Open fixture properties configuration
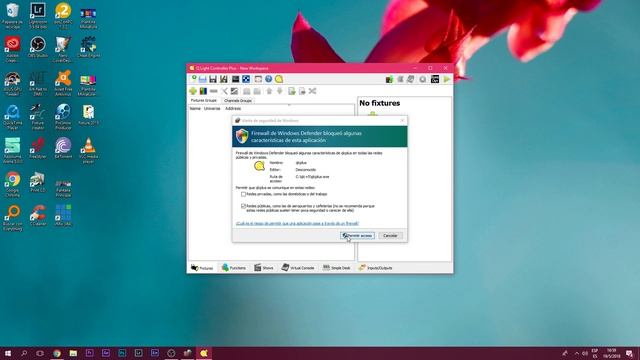Image resolution: width=640 pixels, height=360 pixels. 224,91
